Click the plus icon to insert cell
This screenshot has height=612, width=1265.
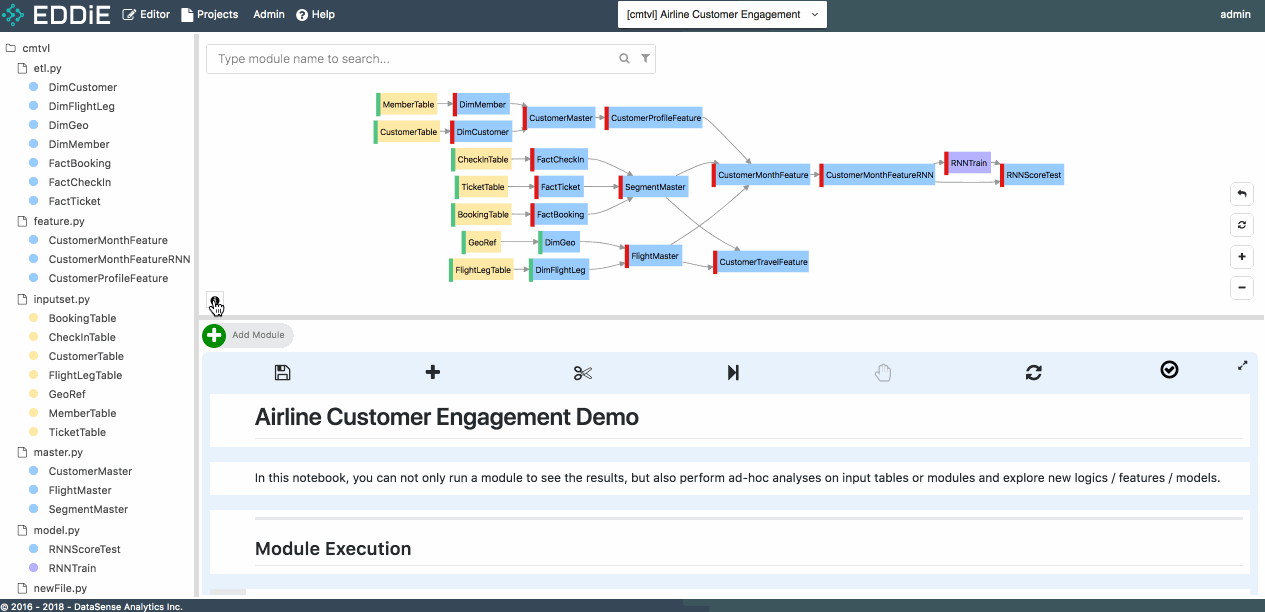pyautogui.click(x=433, y=373)
